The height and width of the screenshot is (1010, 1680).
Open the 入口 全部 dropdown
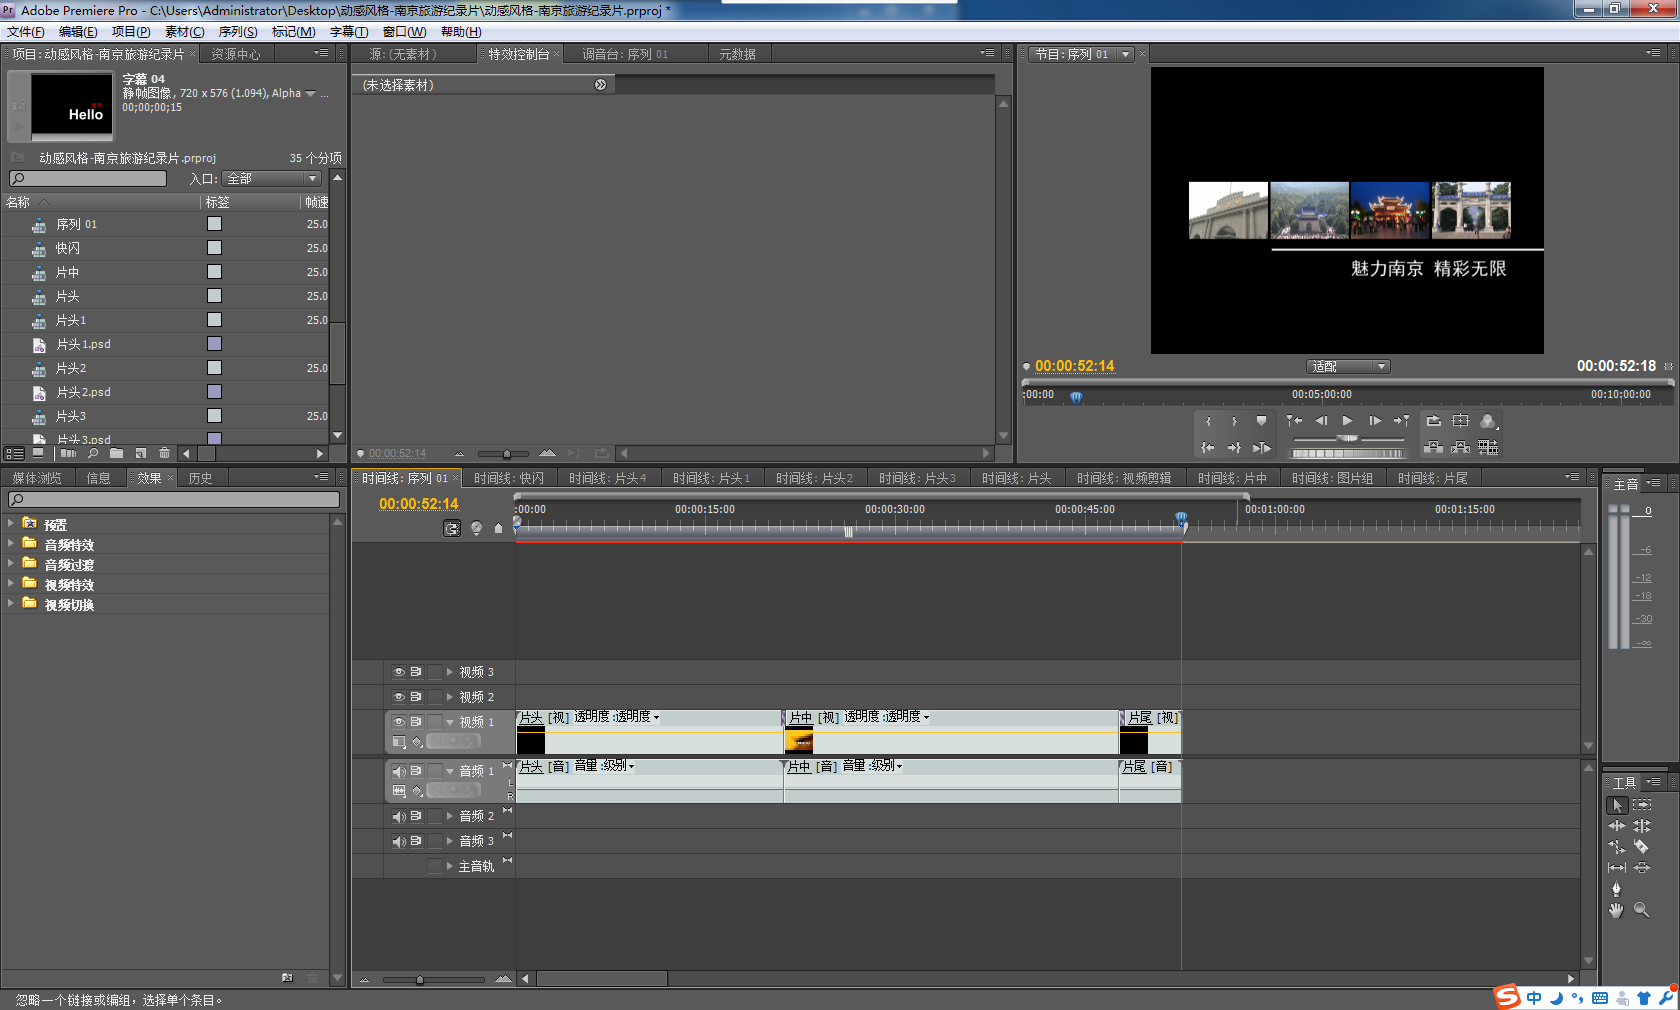click(271, 179)
